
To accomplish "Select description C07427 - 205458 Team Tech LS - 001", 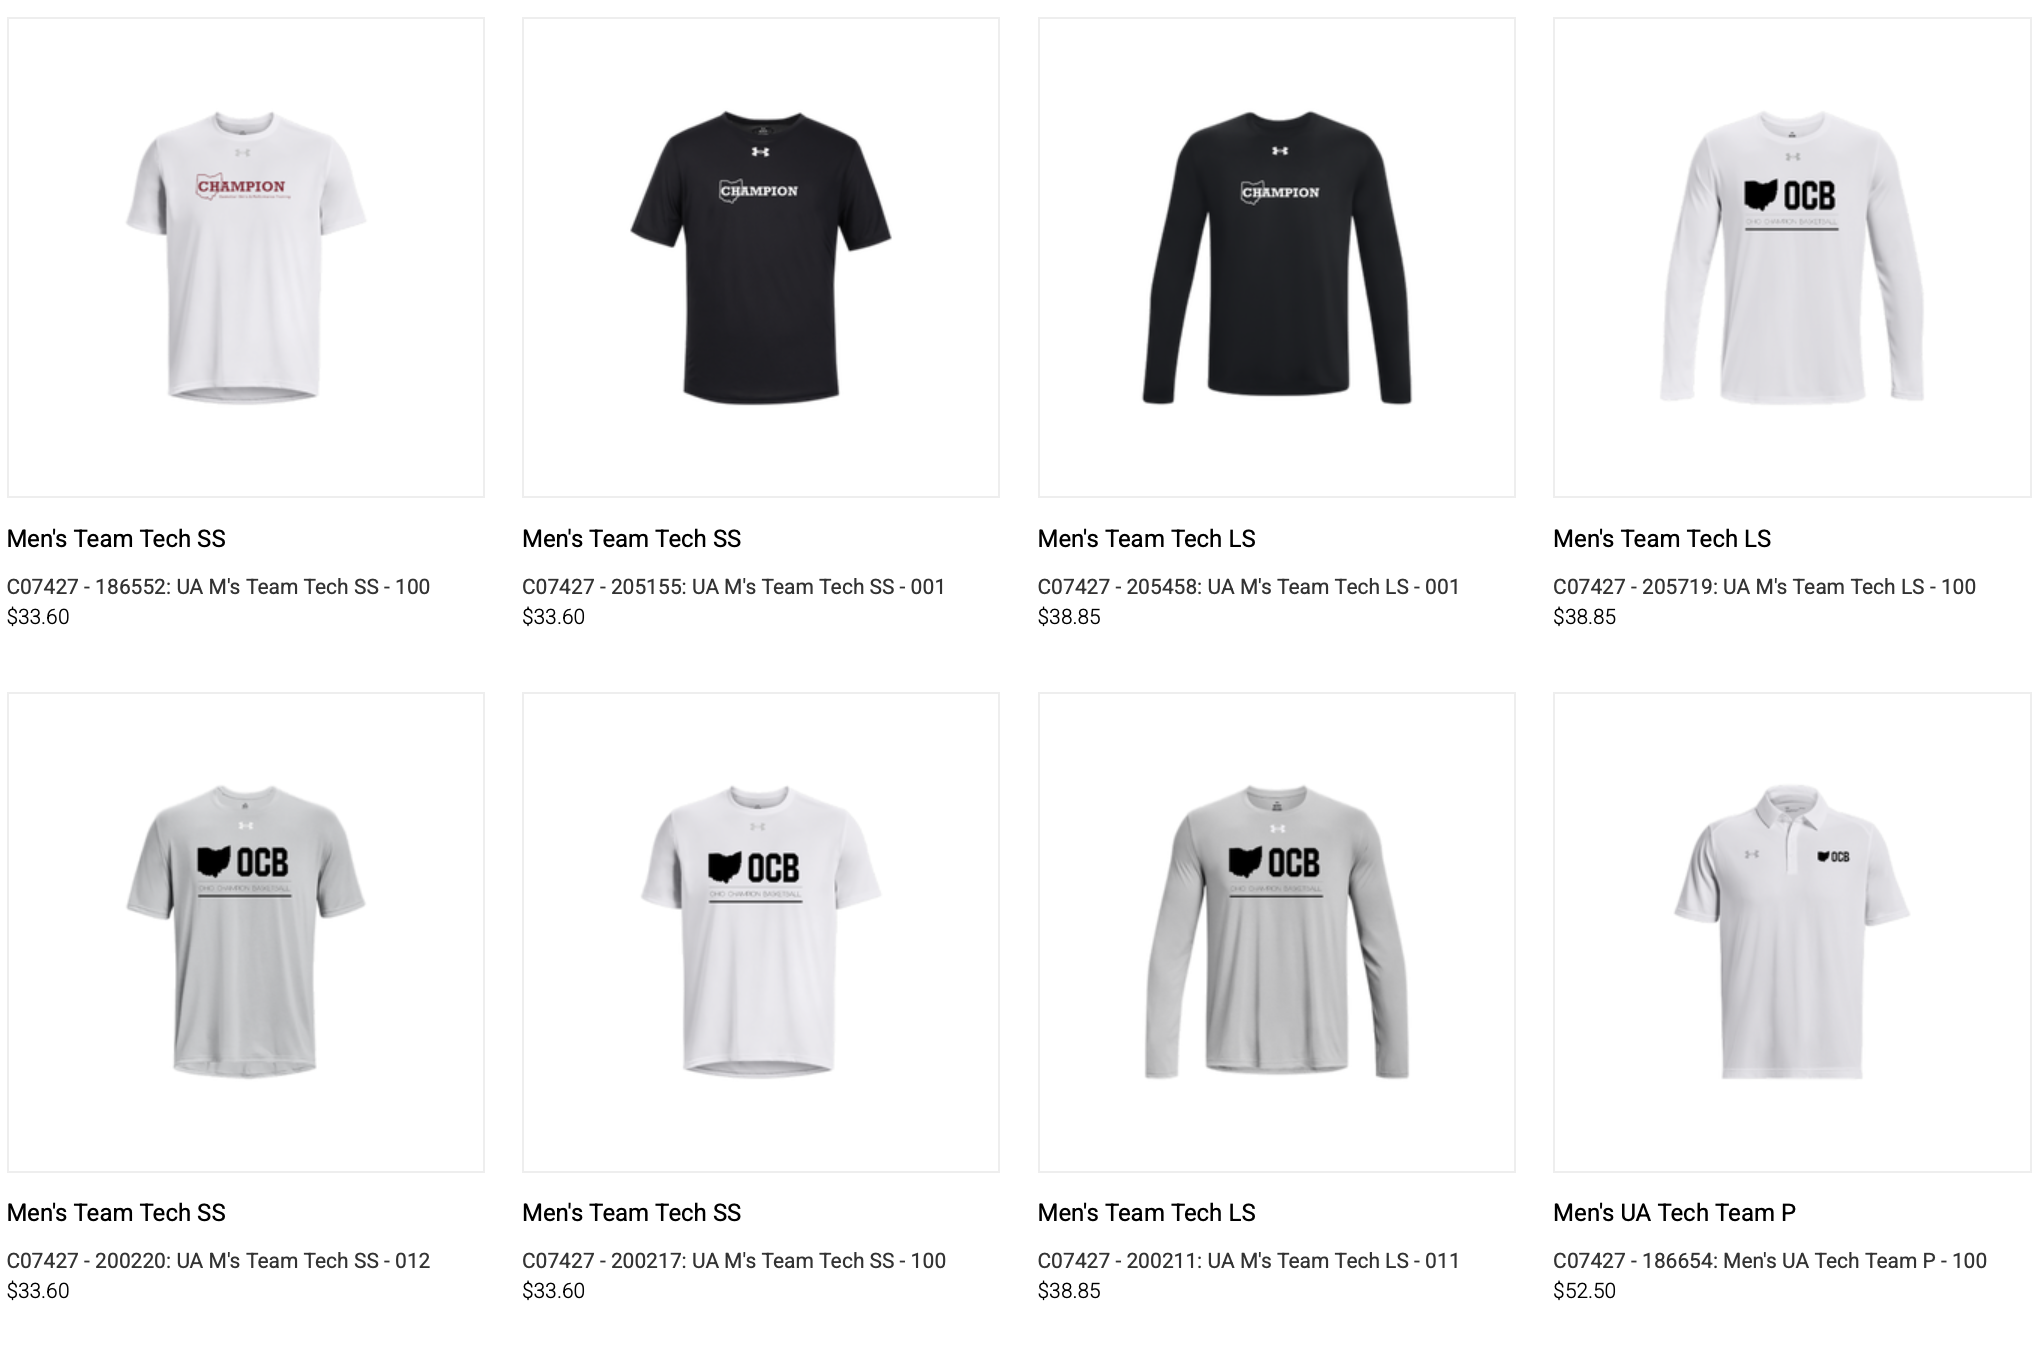I will (x=1248, y=587).
